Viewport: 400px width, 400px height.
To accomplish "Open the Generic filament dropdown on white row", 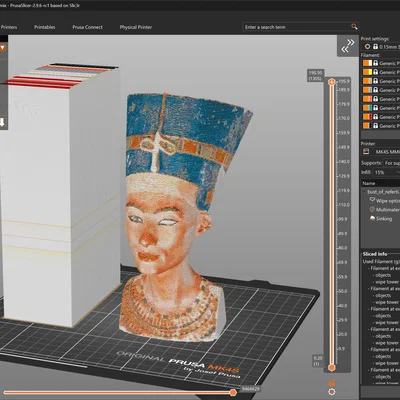I will coord(389,63).
